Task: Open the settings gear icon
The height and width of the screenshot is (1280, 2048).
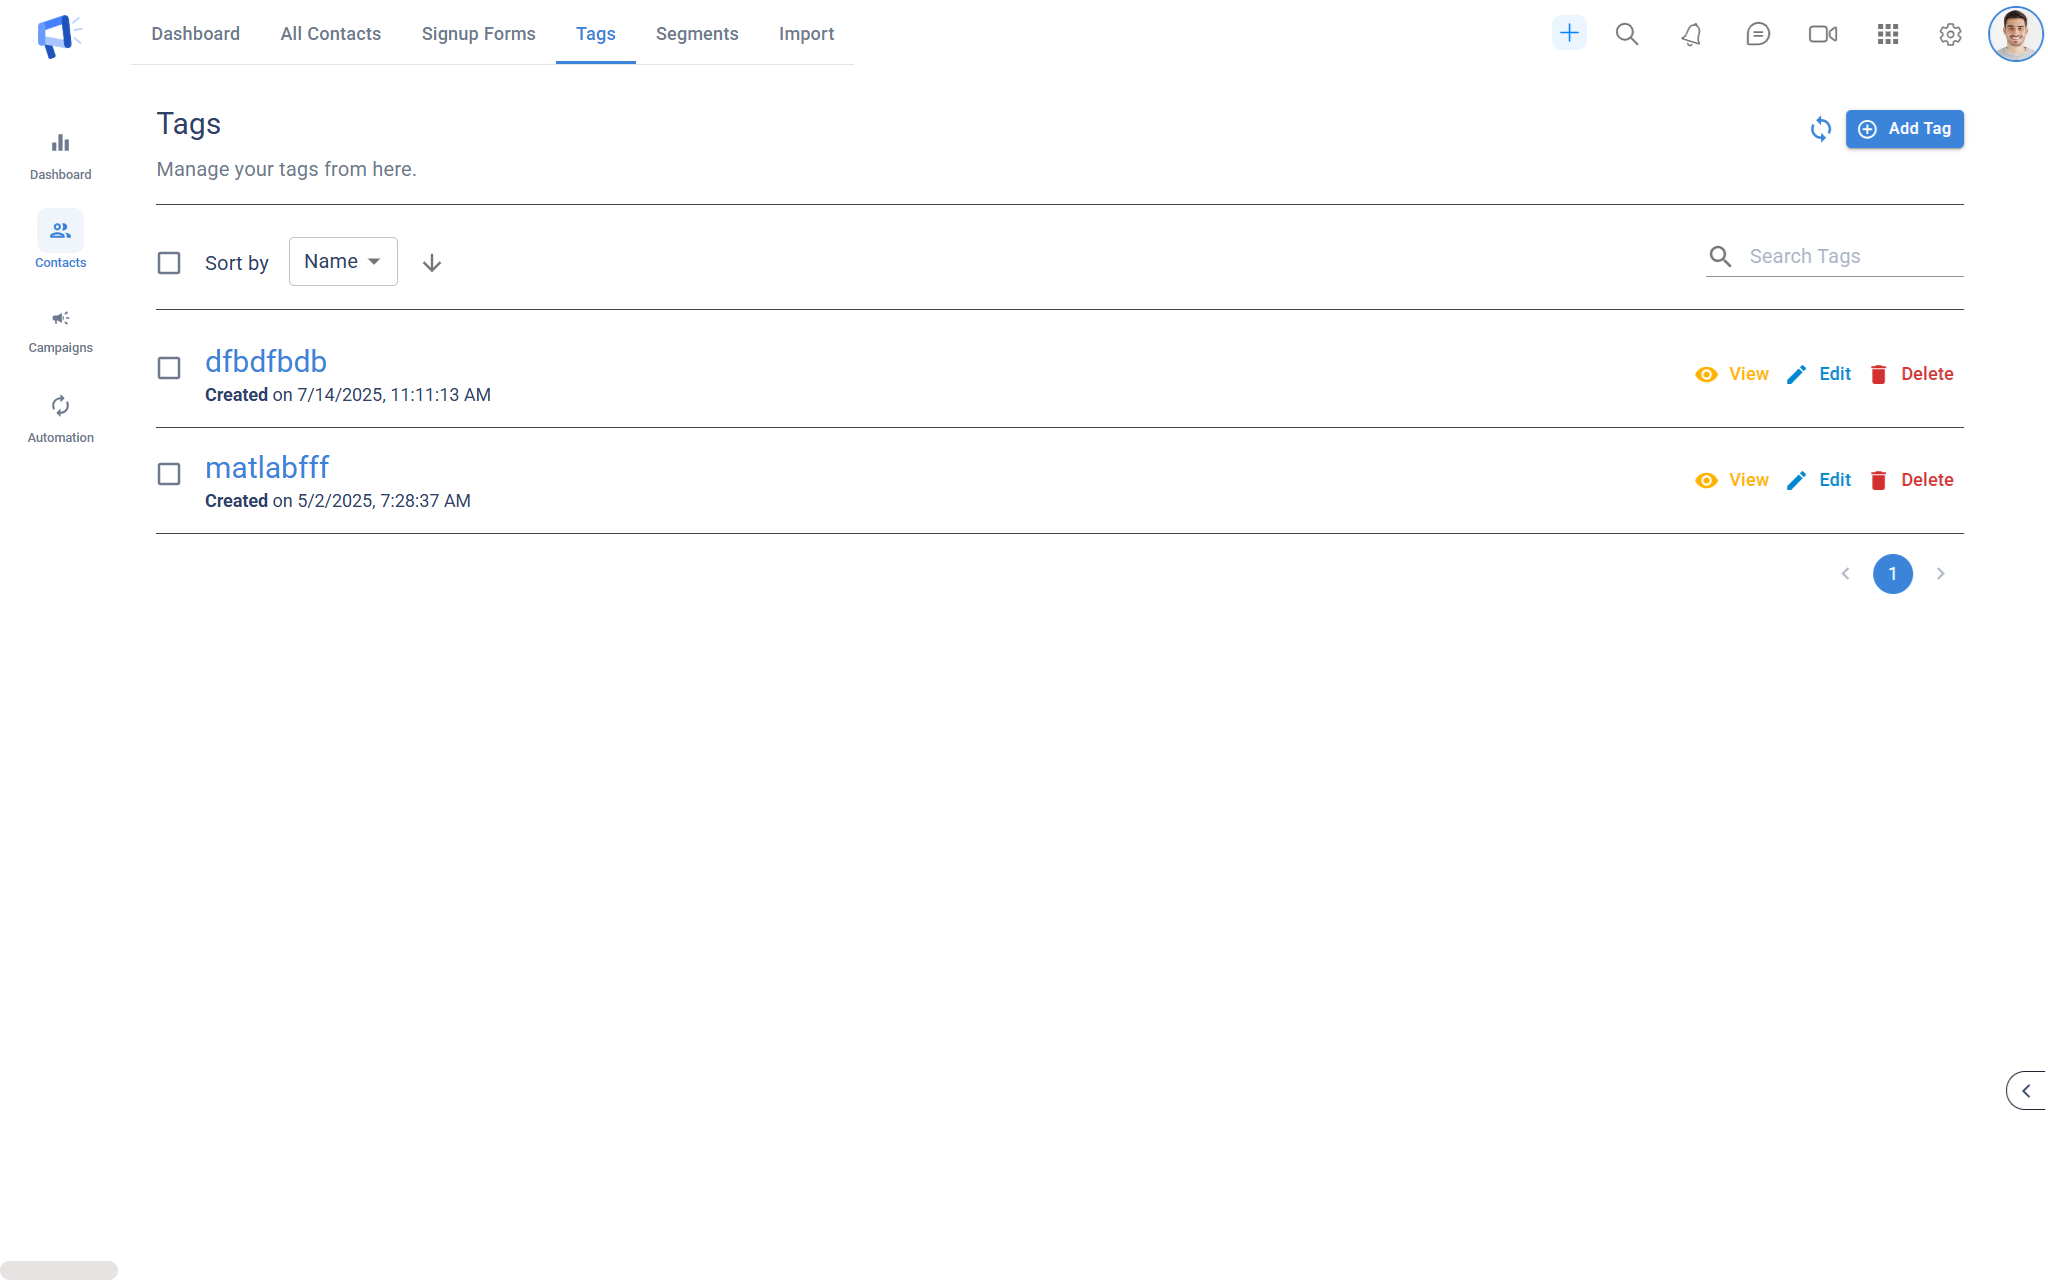Action: [x=1949, y=35]
